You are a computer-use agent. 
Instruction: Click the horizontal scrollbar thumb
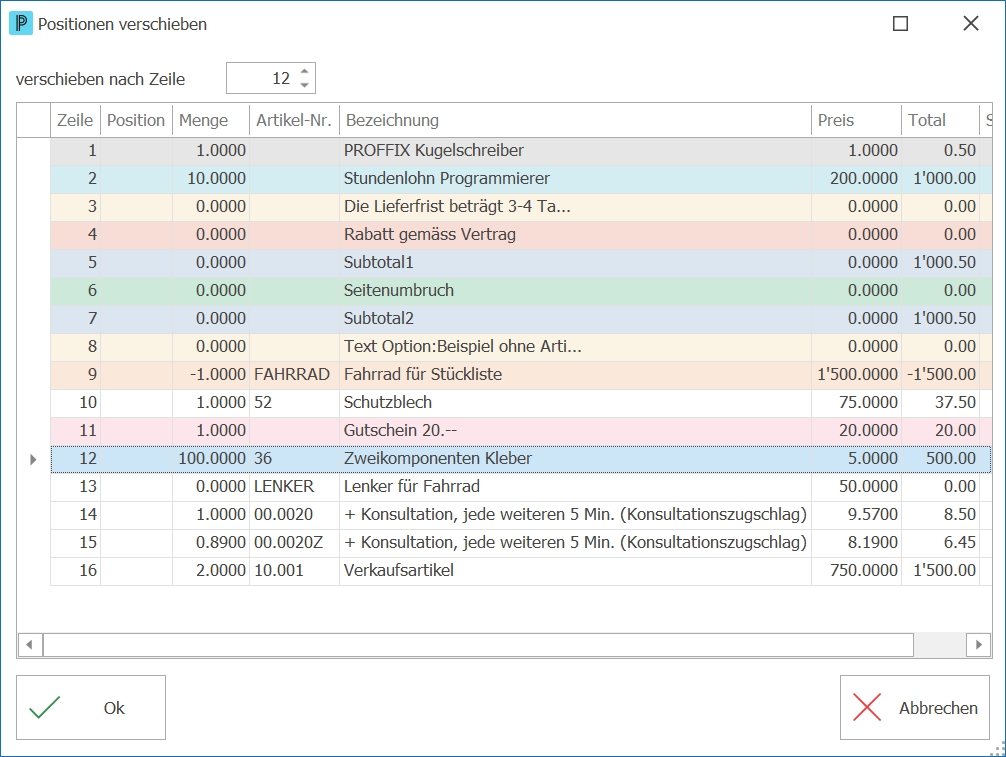(x=478, y=645)
